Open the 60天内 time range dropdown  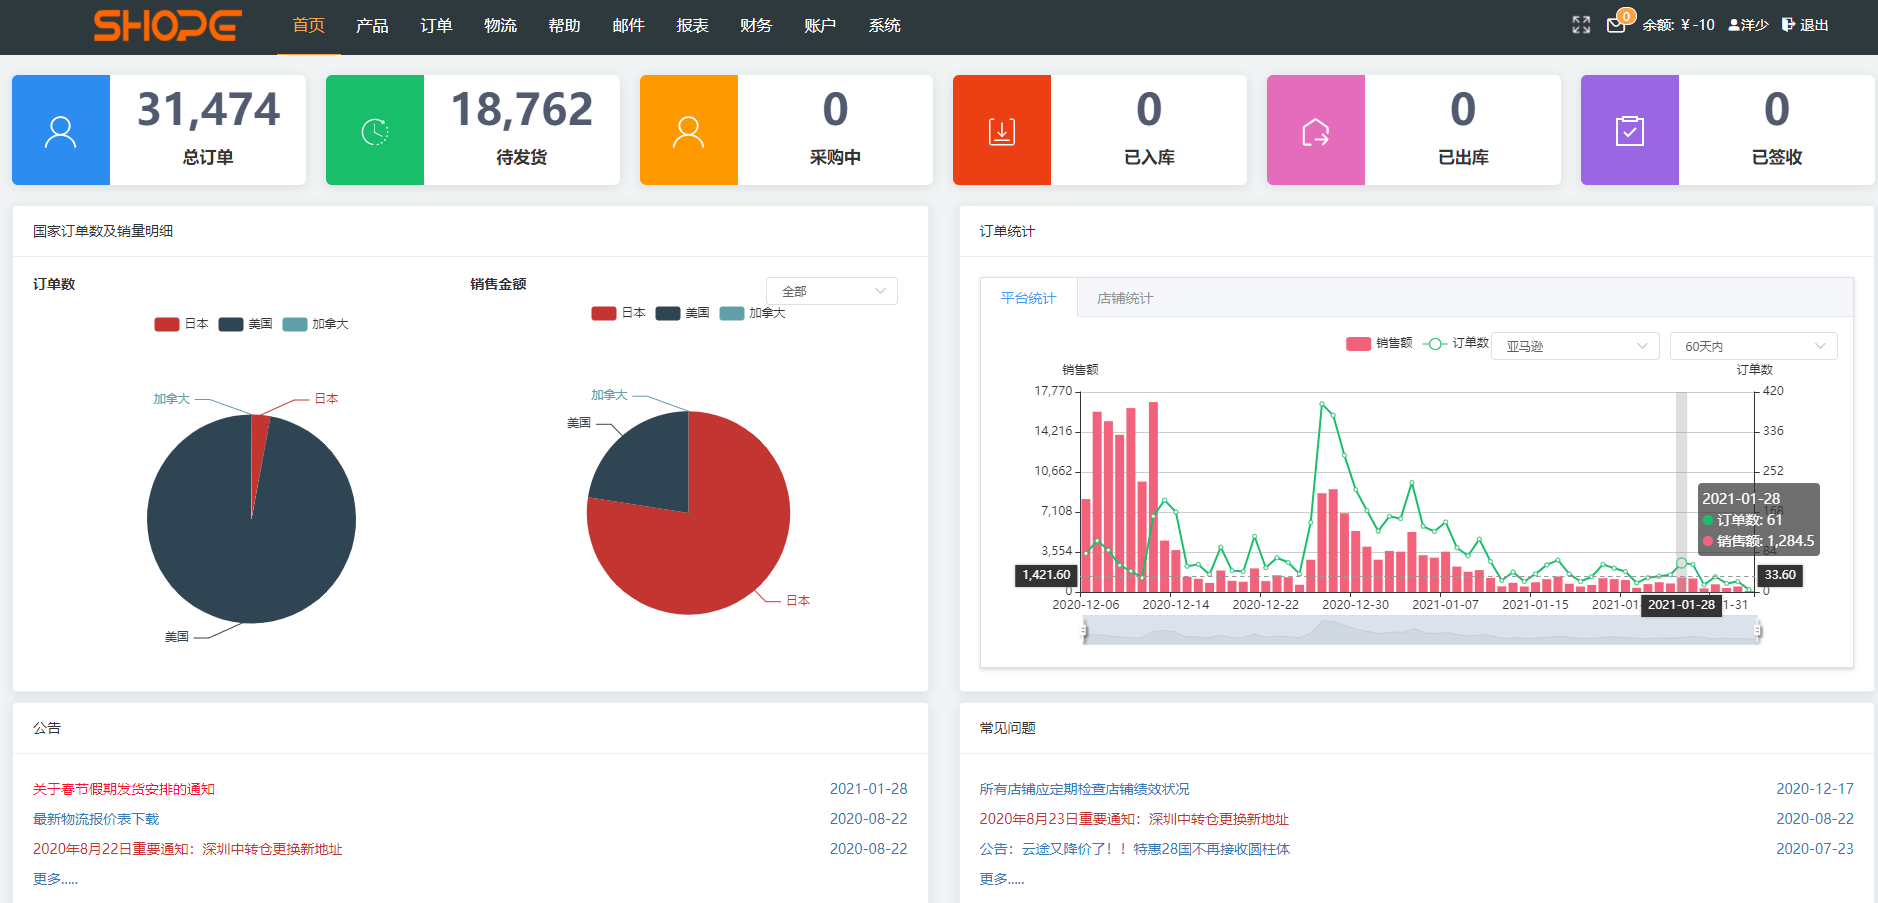point(1753,345)
